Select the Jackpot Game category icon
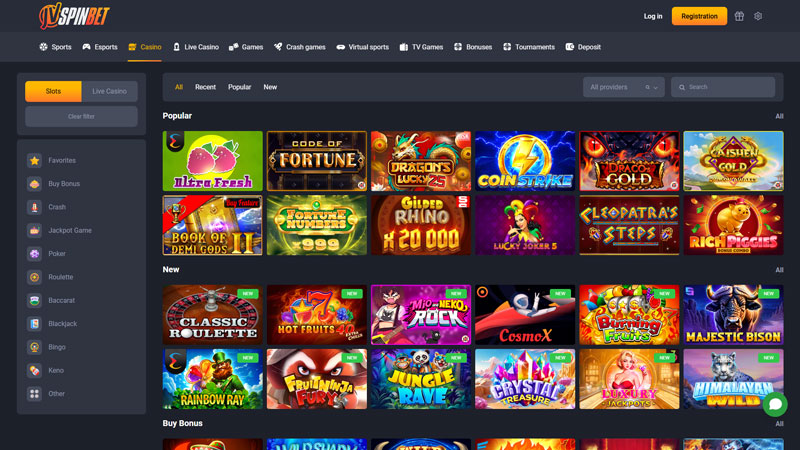Viewport: 800px width, 450px height. [34, 230]
